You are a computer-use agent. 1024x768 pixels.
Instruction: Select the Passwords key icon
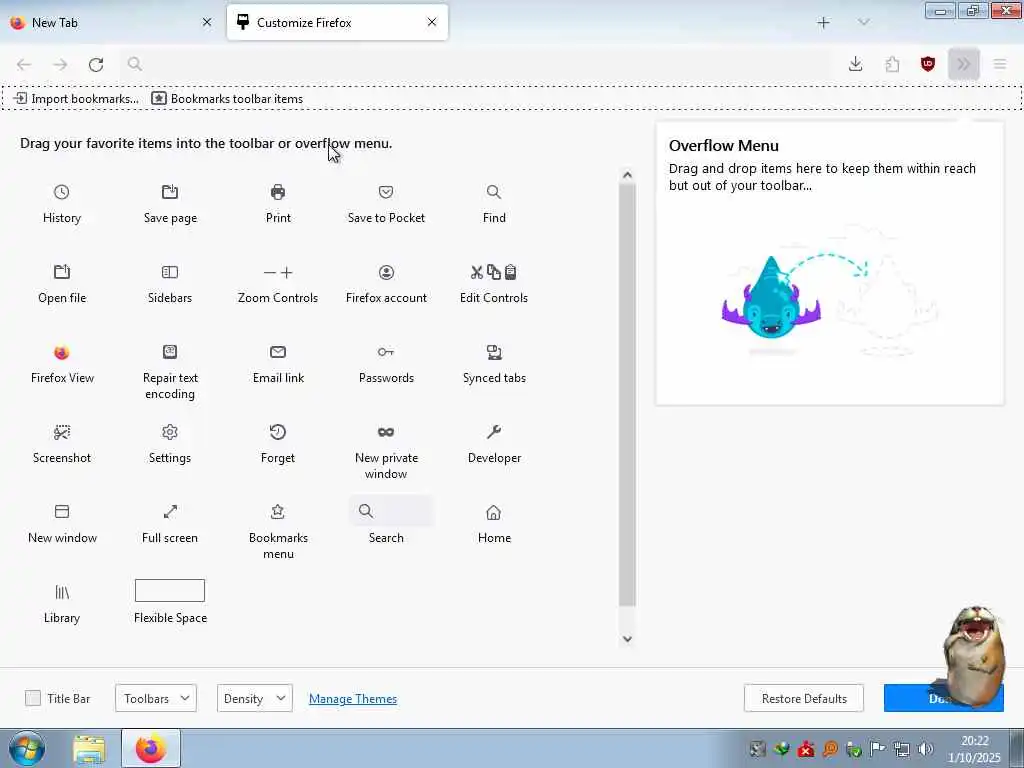coord(386,352)
